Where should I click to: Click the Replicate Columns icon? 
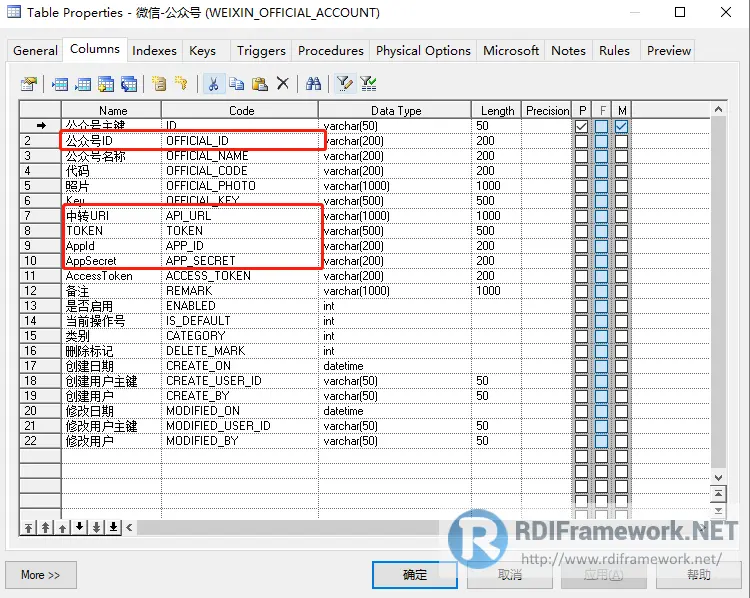point(129,84)
